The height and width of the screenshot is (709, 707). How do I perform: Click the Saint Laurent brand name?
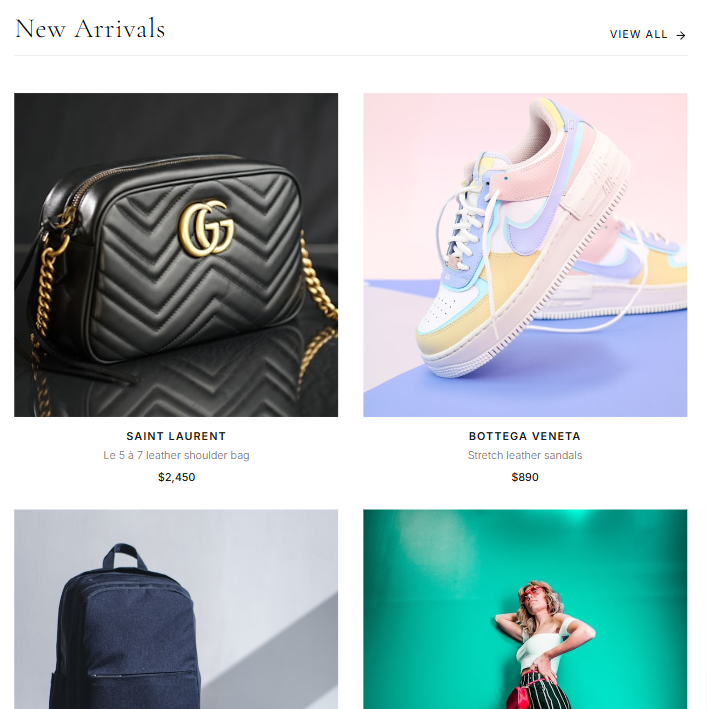(176, 436)
